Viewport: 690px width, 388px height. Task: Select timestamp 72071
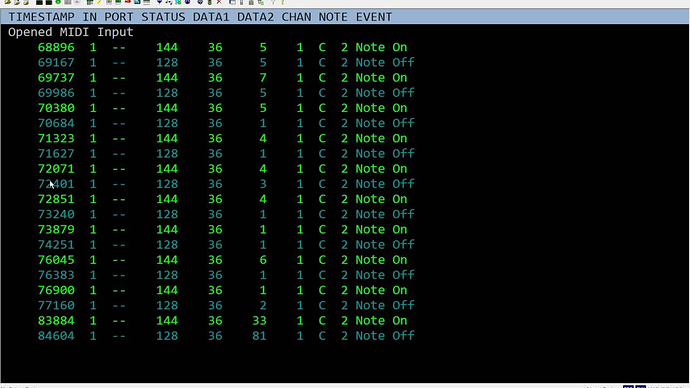point(56,168)
